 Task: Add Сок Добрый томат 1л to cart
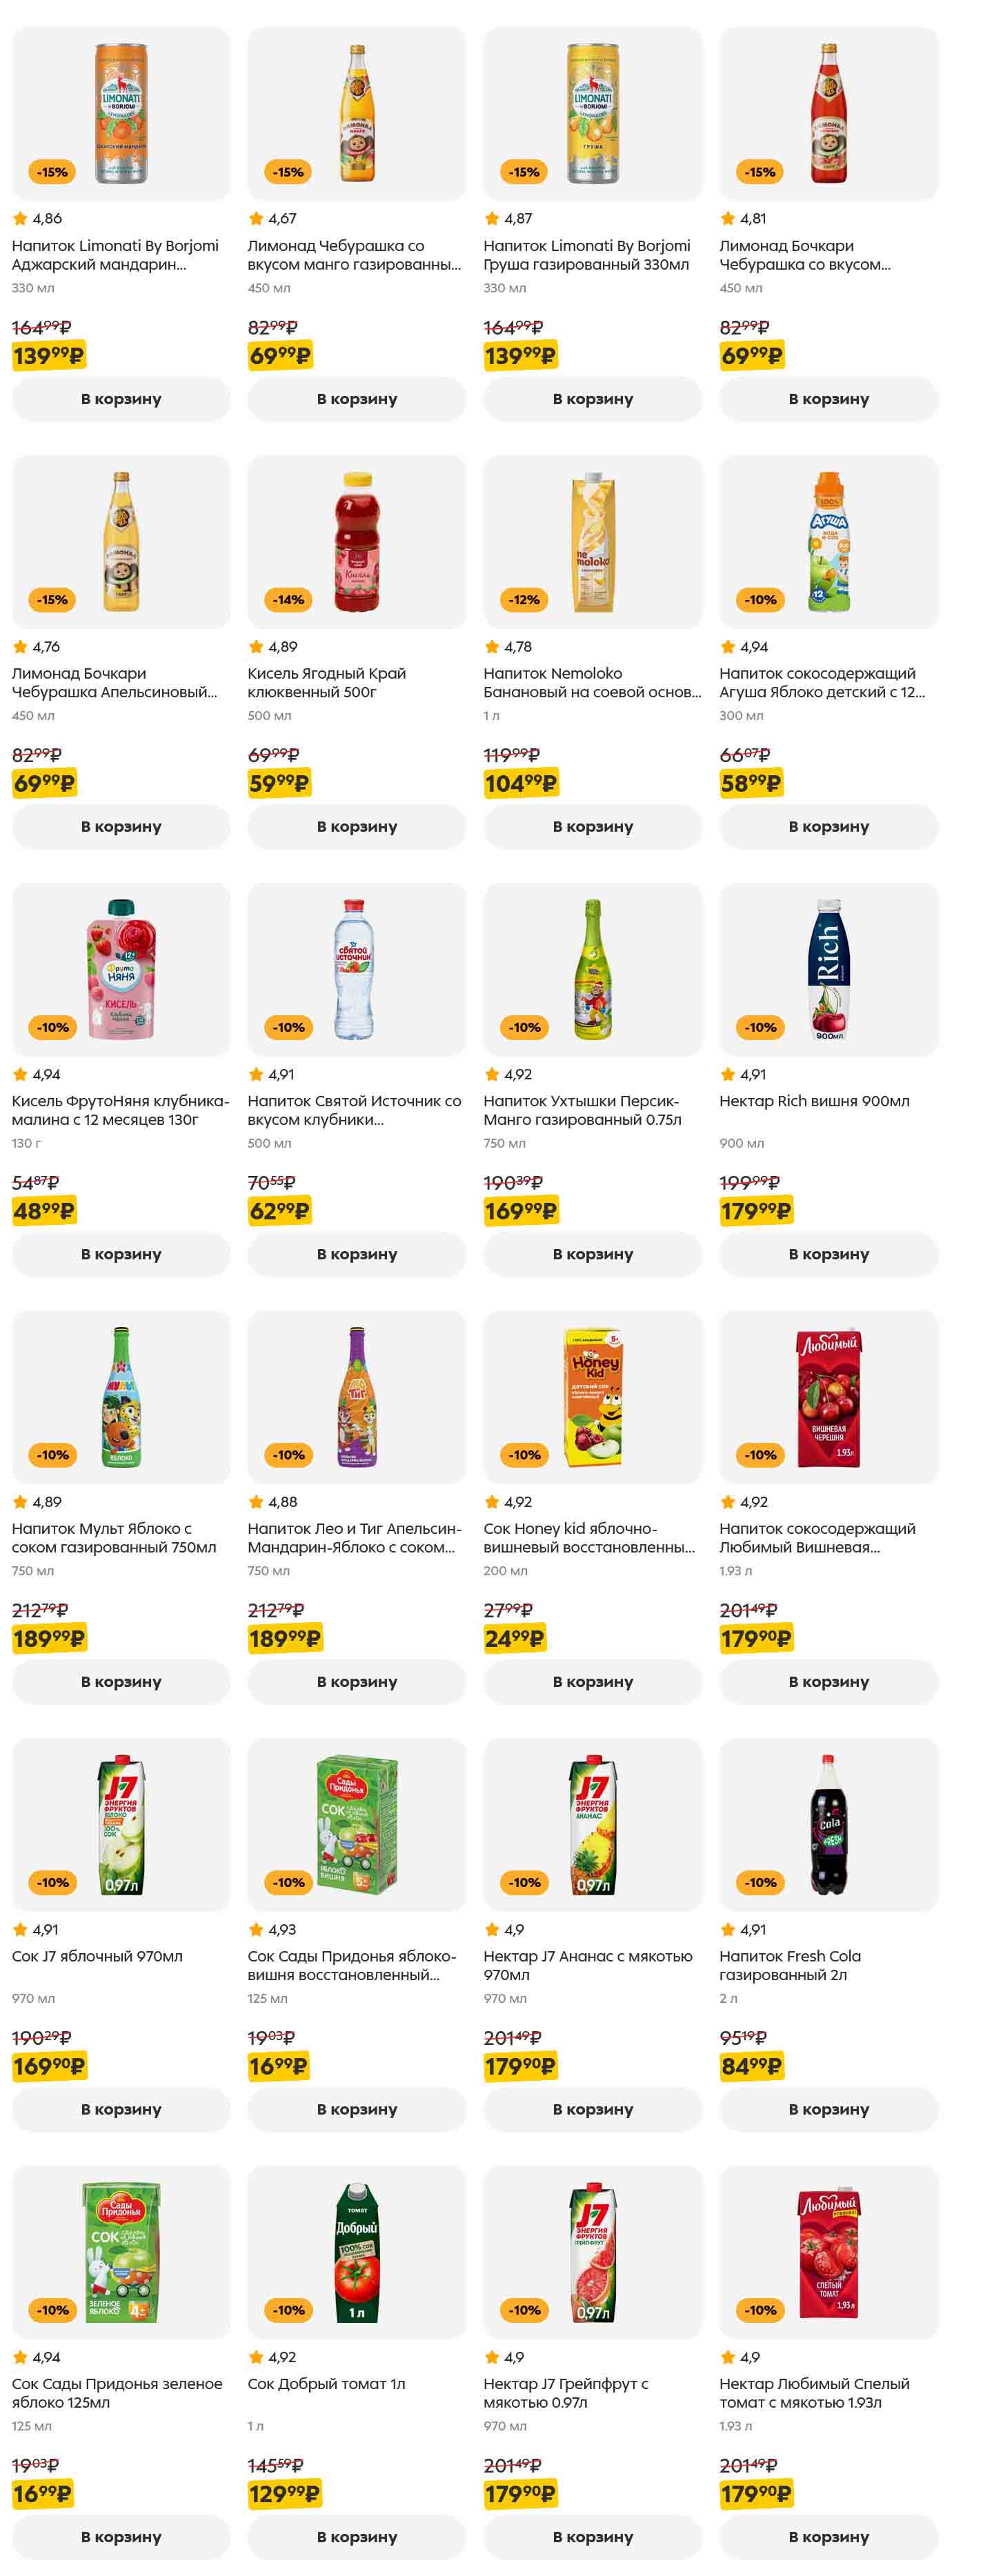click(x=356, y=2536)
